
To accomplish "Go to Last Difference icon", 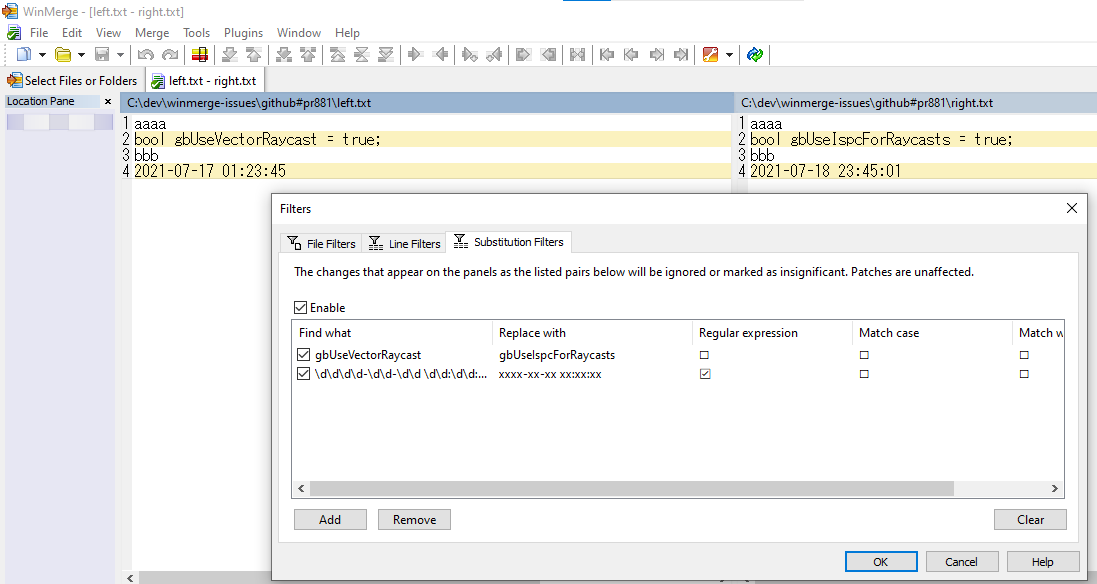I will 385,55.
